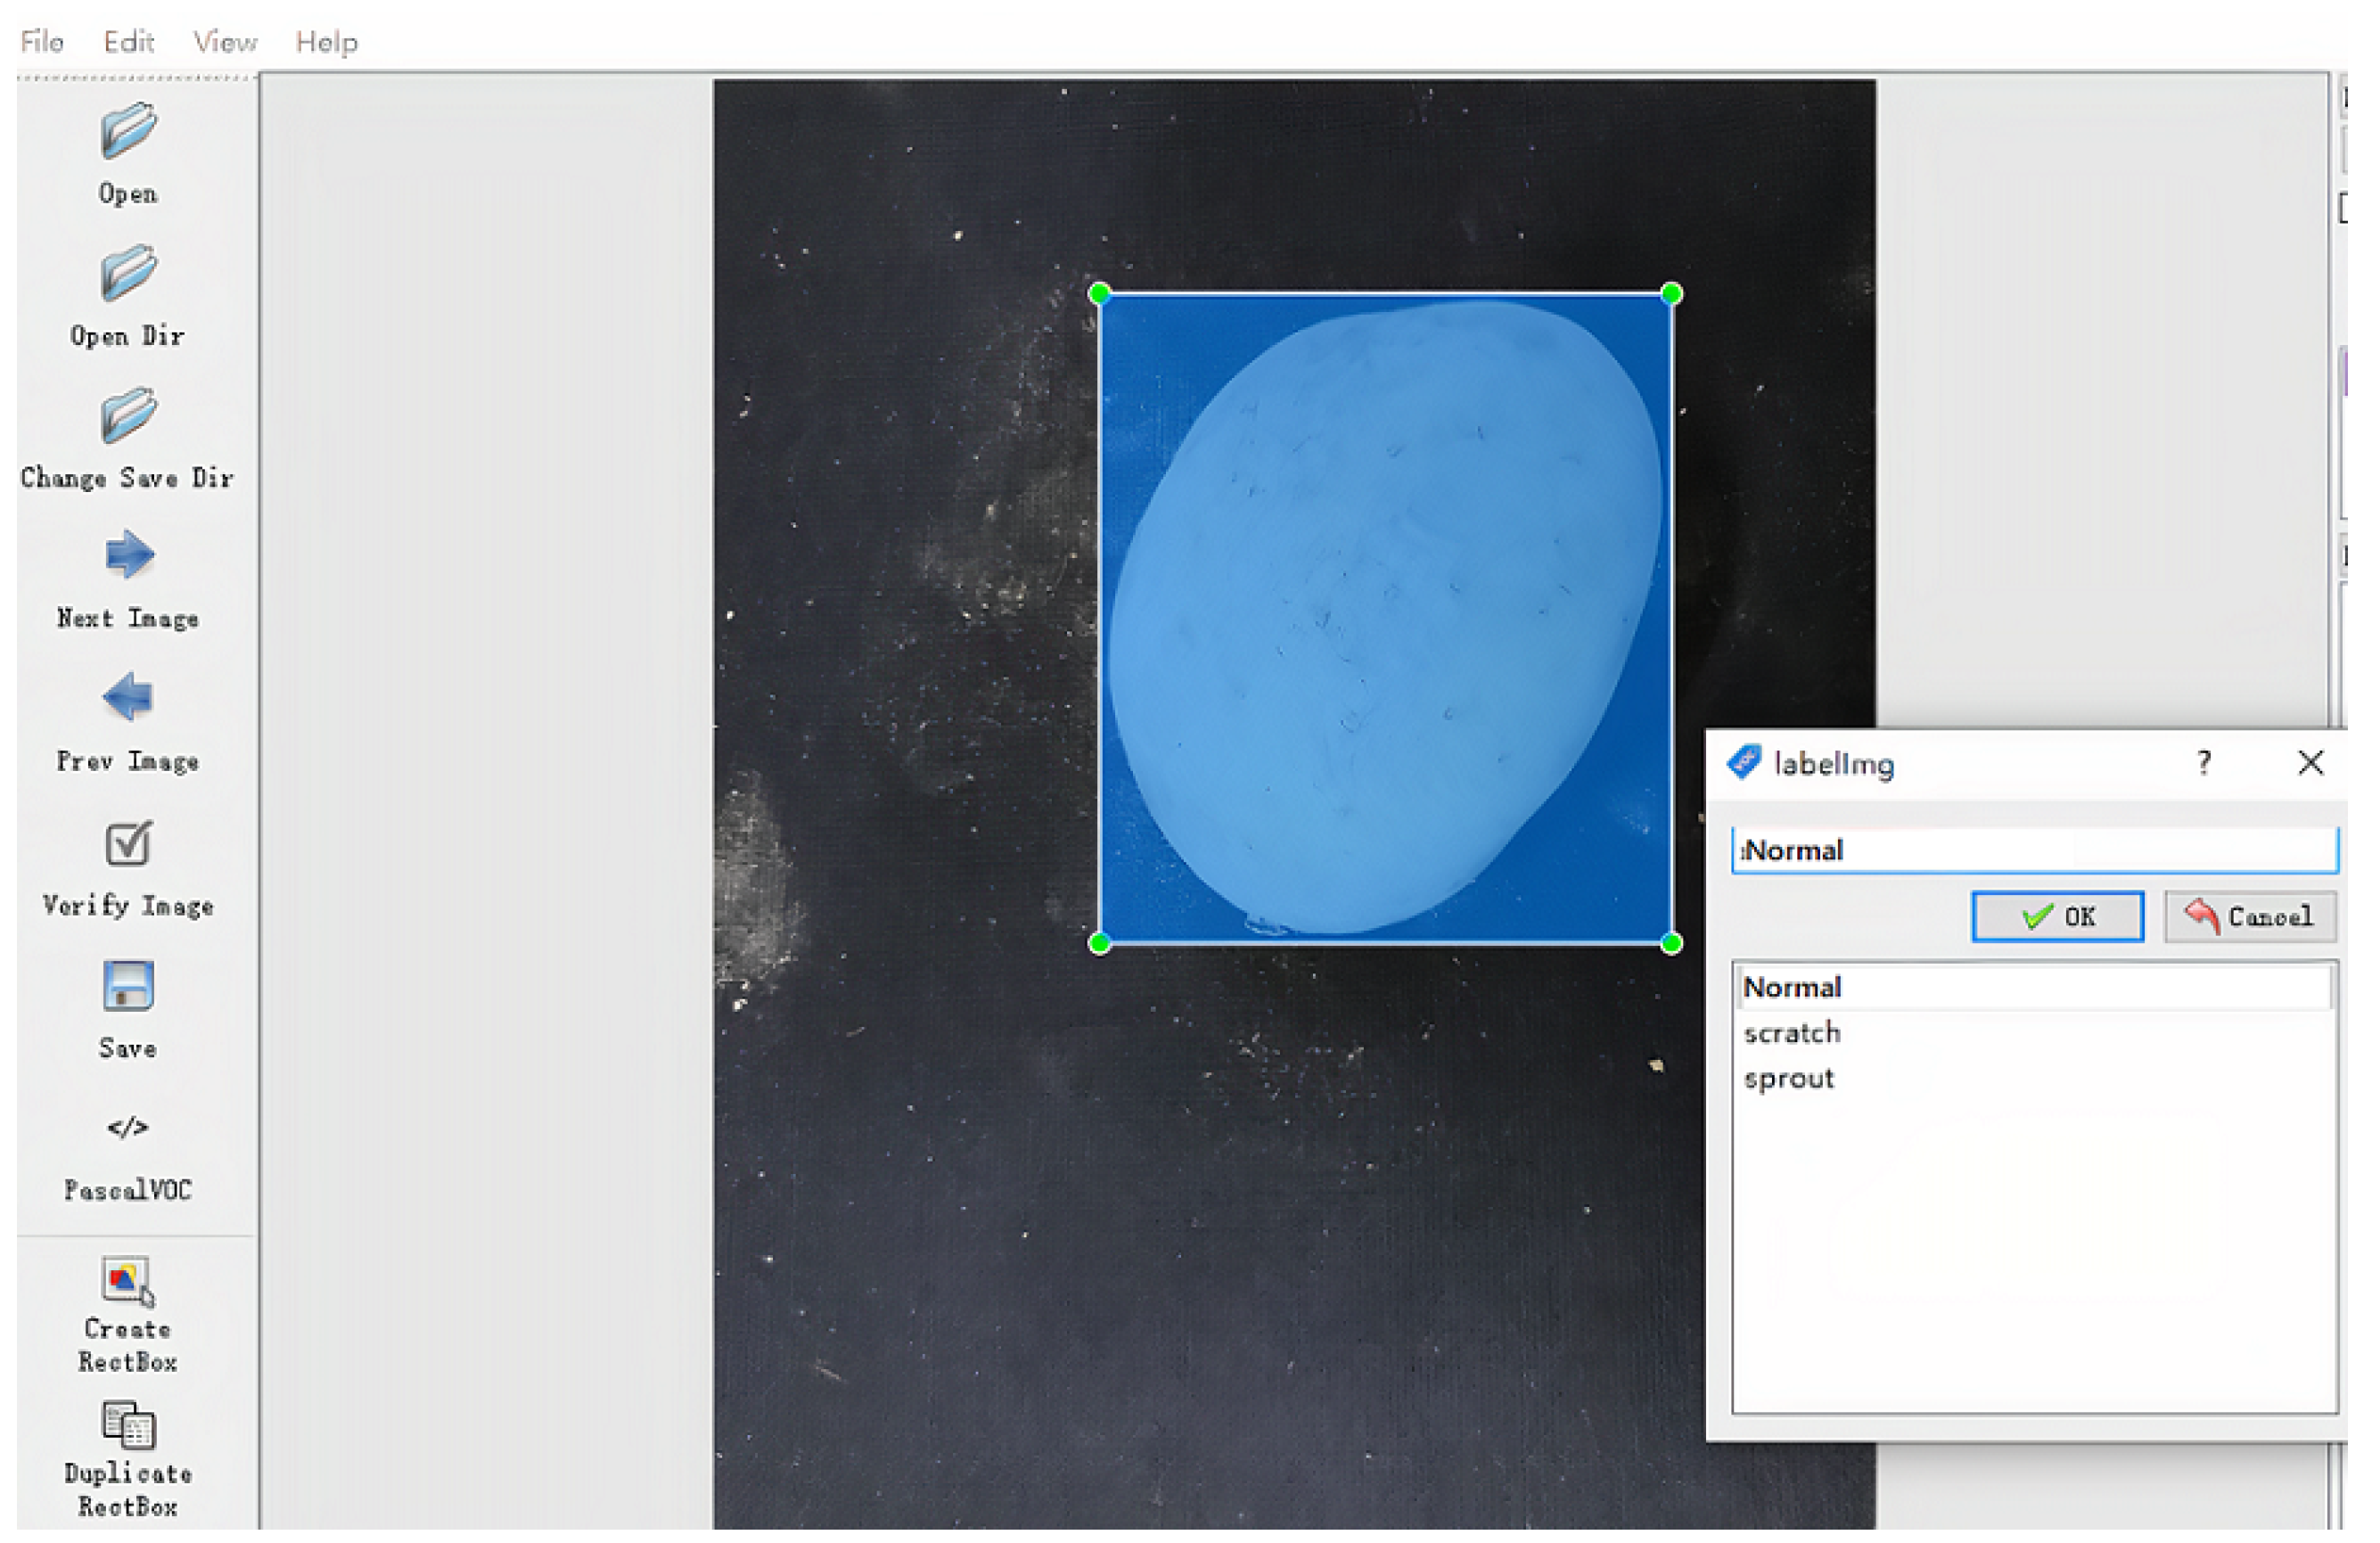Open the Edit menu
Screen dimensions: 2380x1543
pos(129,42)
